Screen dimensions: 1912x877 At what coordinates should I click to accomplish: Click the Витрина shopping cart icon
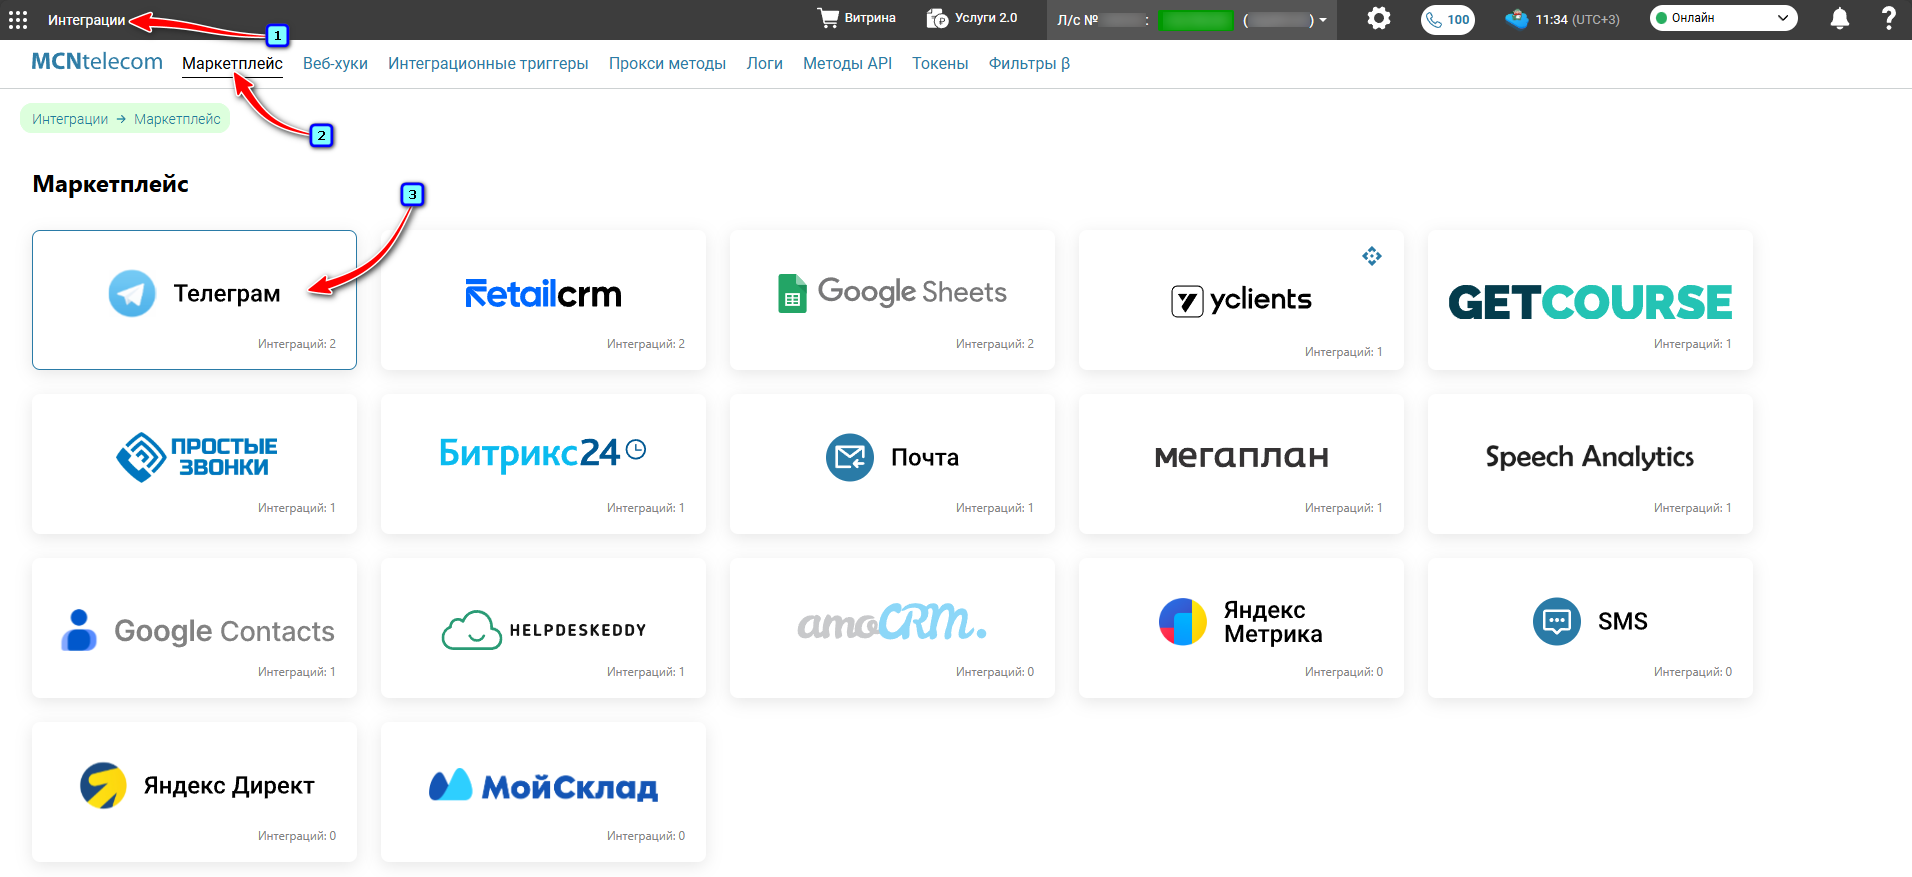point(828,18)
